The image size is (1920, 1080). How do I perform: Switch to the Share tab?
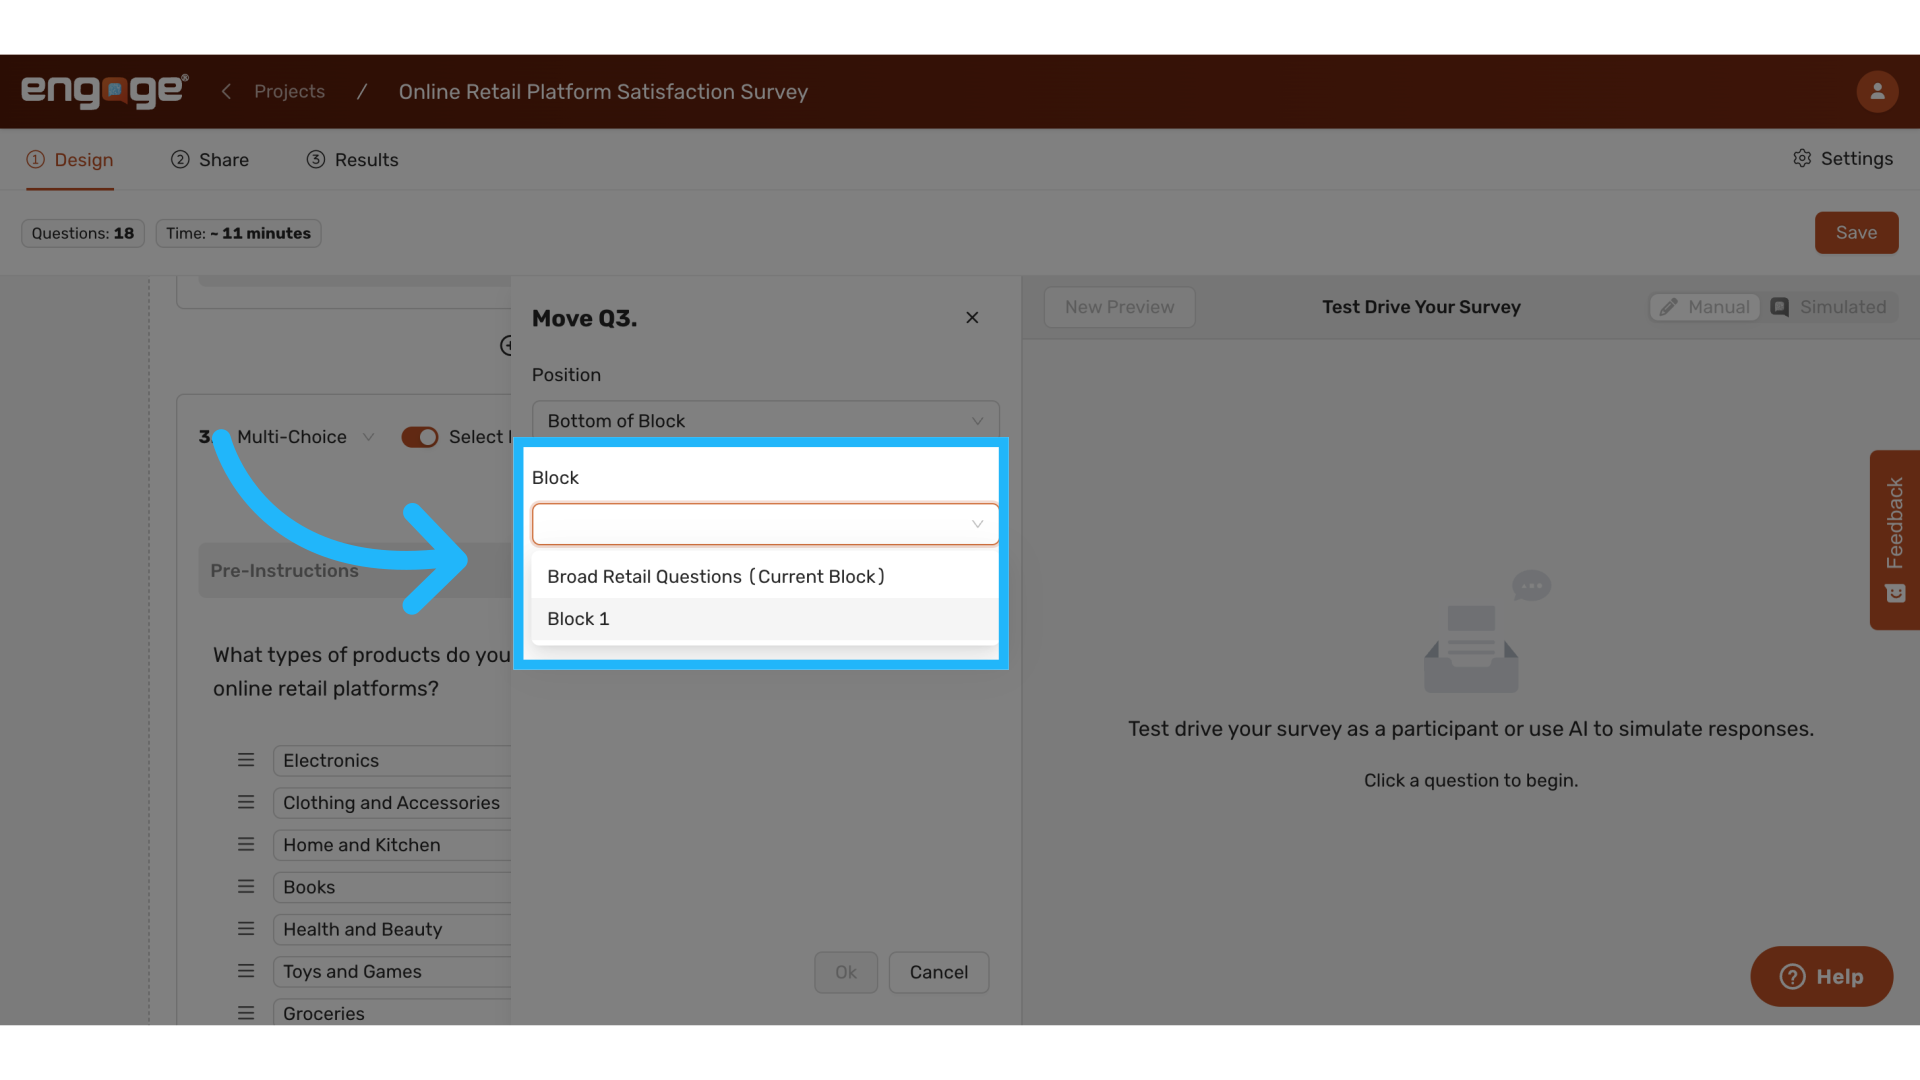click(x=210, y=160)
